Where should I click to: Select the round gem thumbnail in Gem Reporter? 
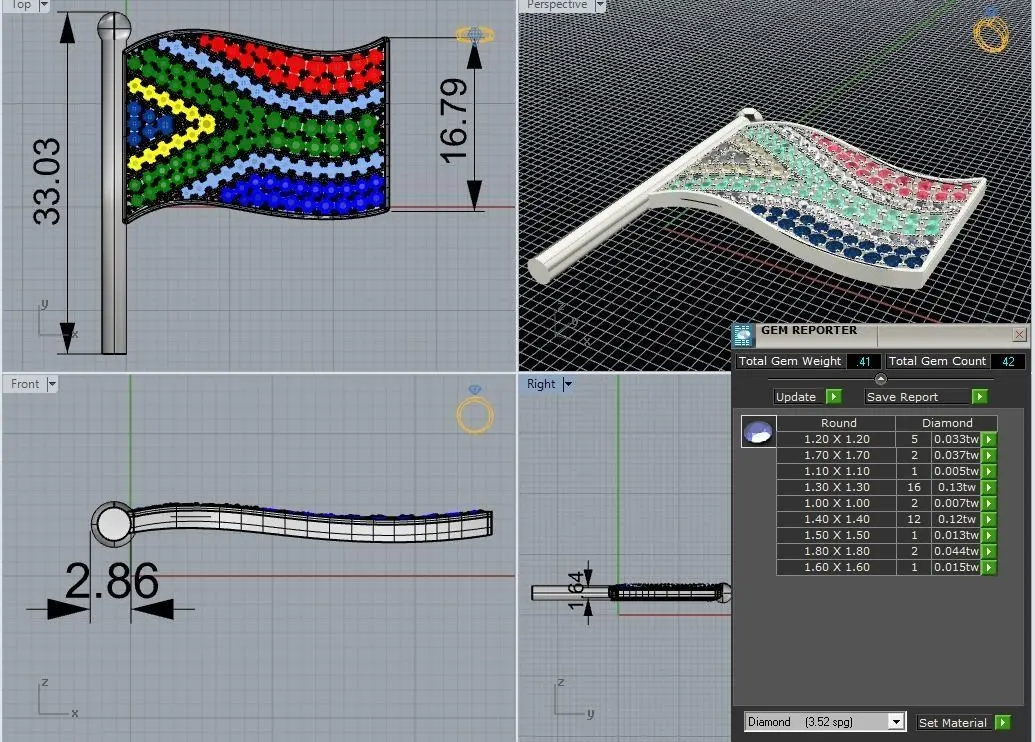758,432
